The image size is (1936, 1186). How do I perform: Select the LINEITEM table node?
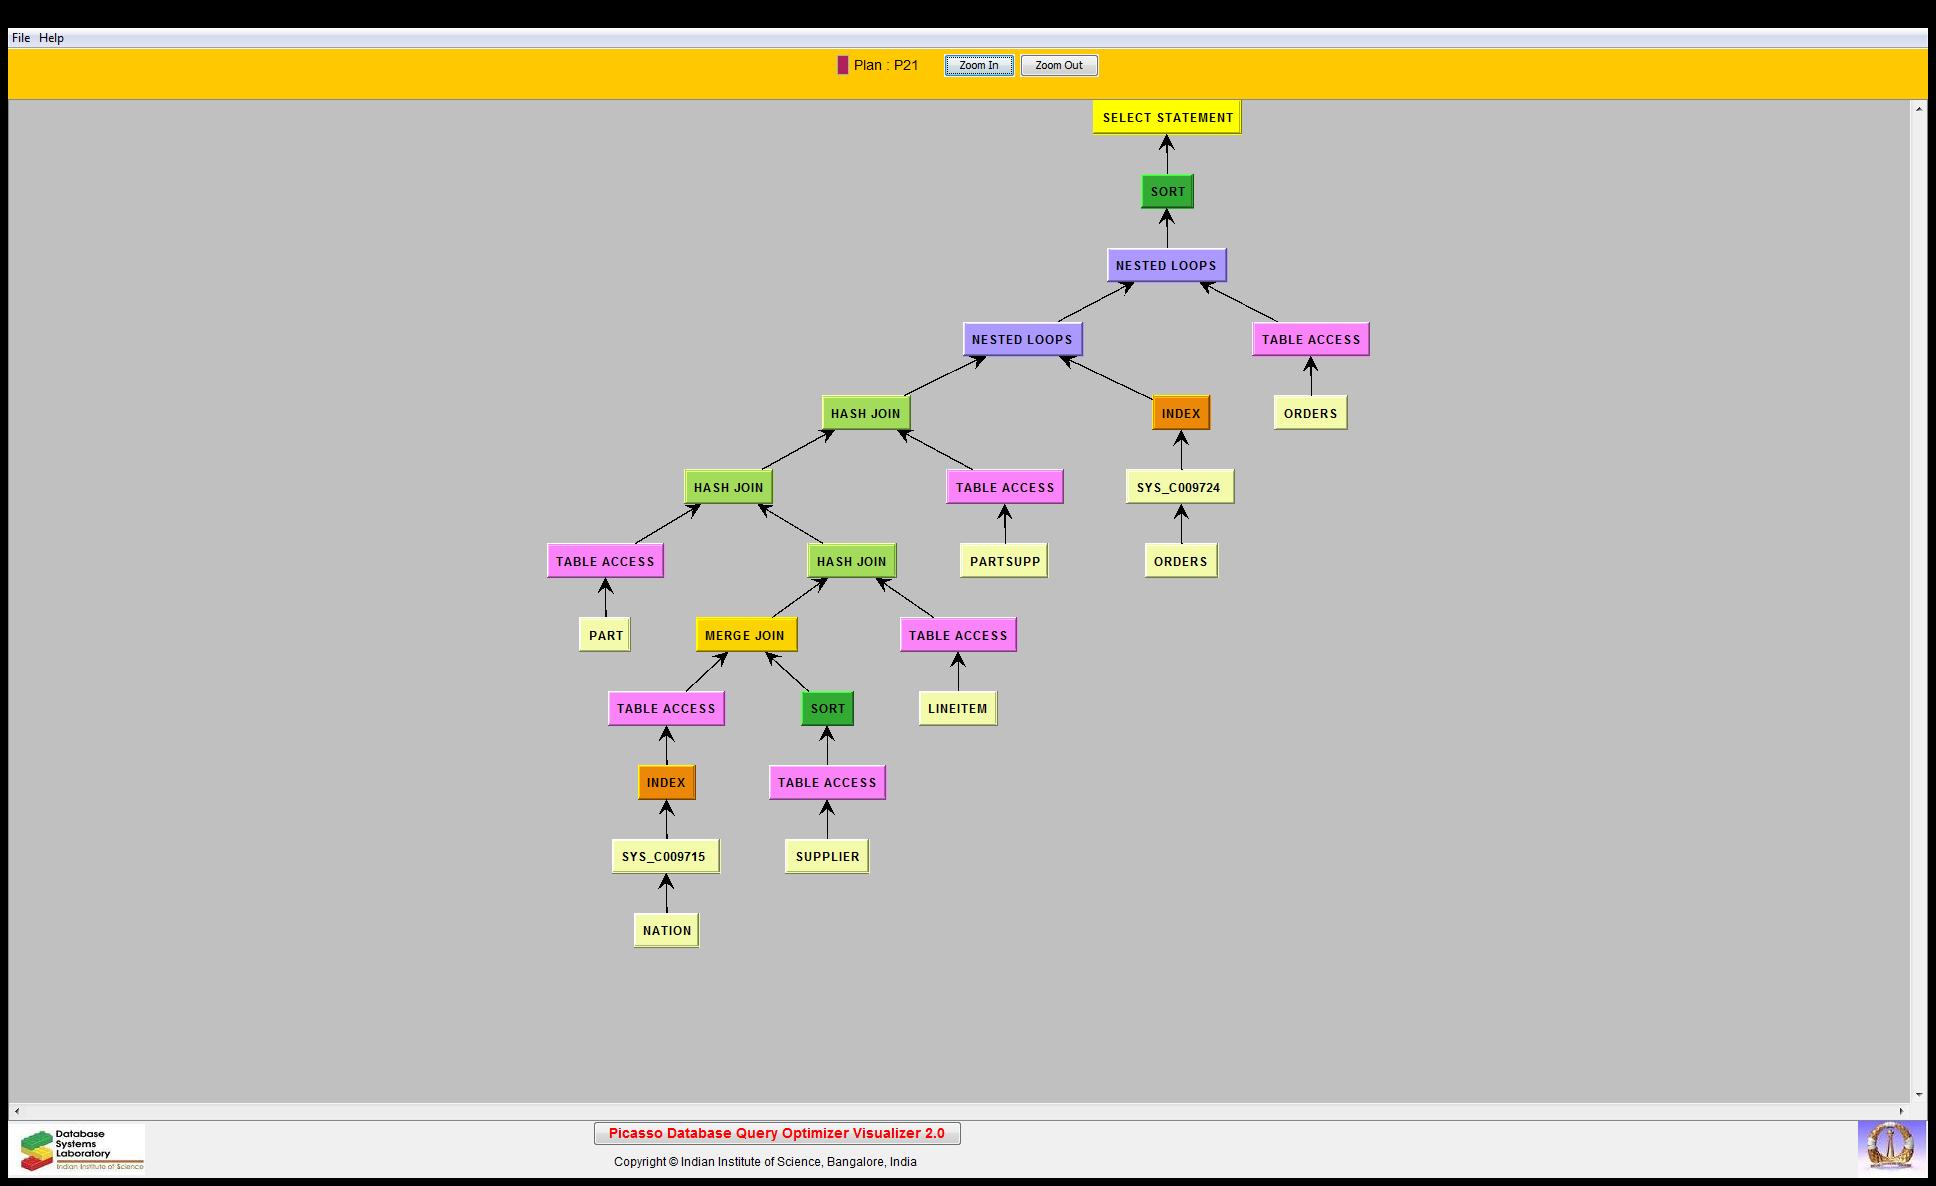tap(957, 709)
